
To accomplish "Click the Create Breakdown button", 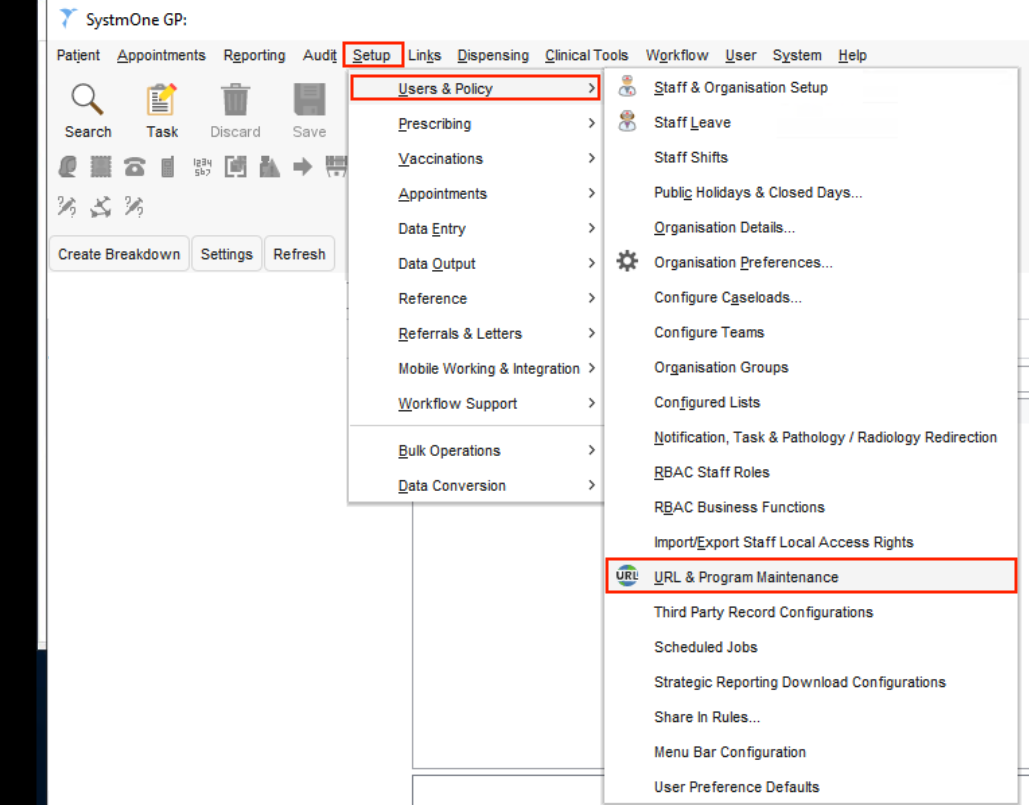I will click(119, 254).
